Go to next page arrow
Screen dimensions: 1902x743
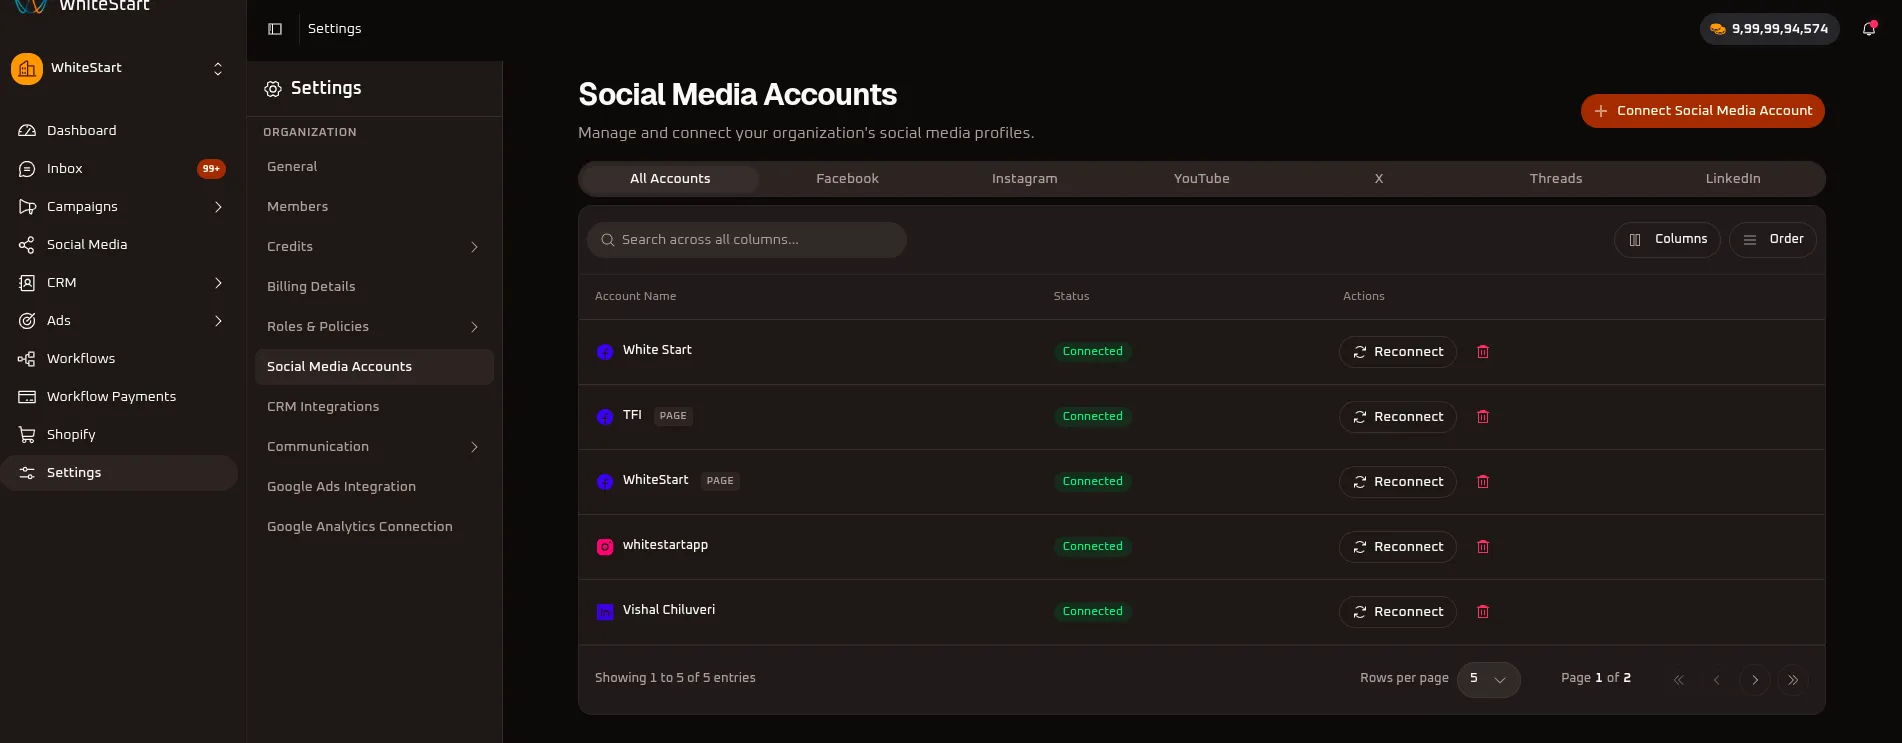tap(1755, 680)
